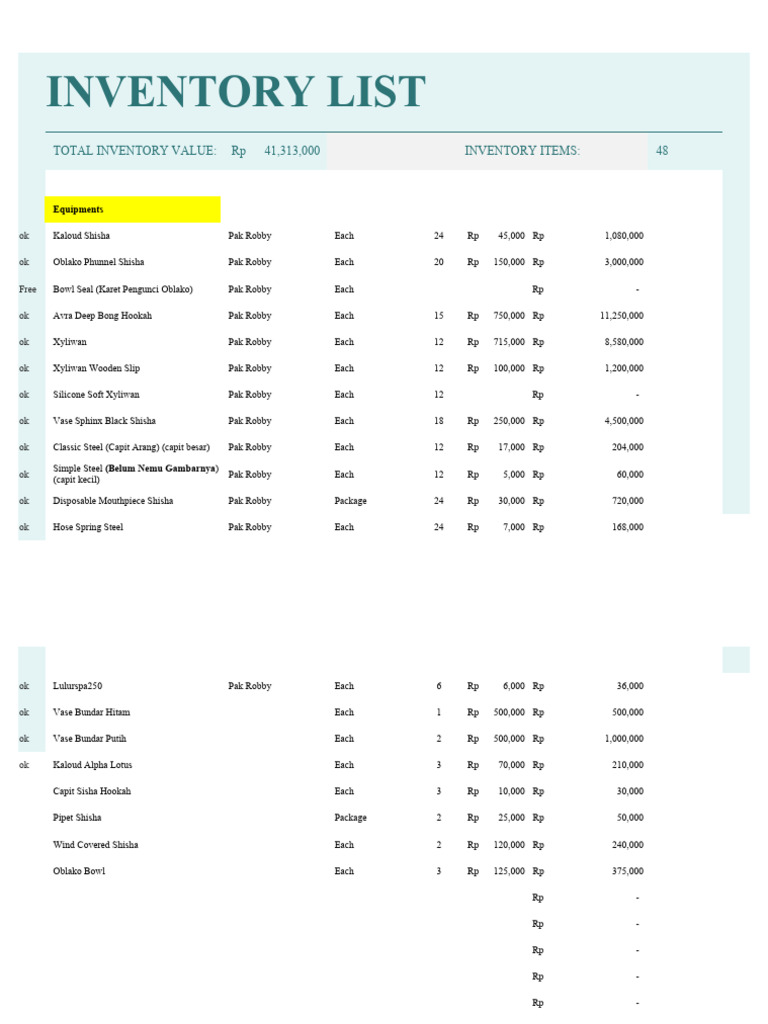Select unit price 750,000 cell
The width and height of the screenshot is (768, 1024).
click(509, 316)
